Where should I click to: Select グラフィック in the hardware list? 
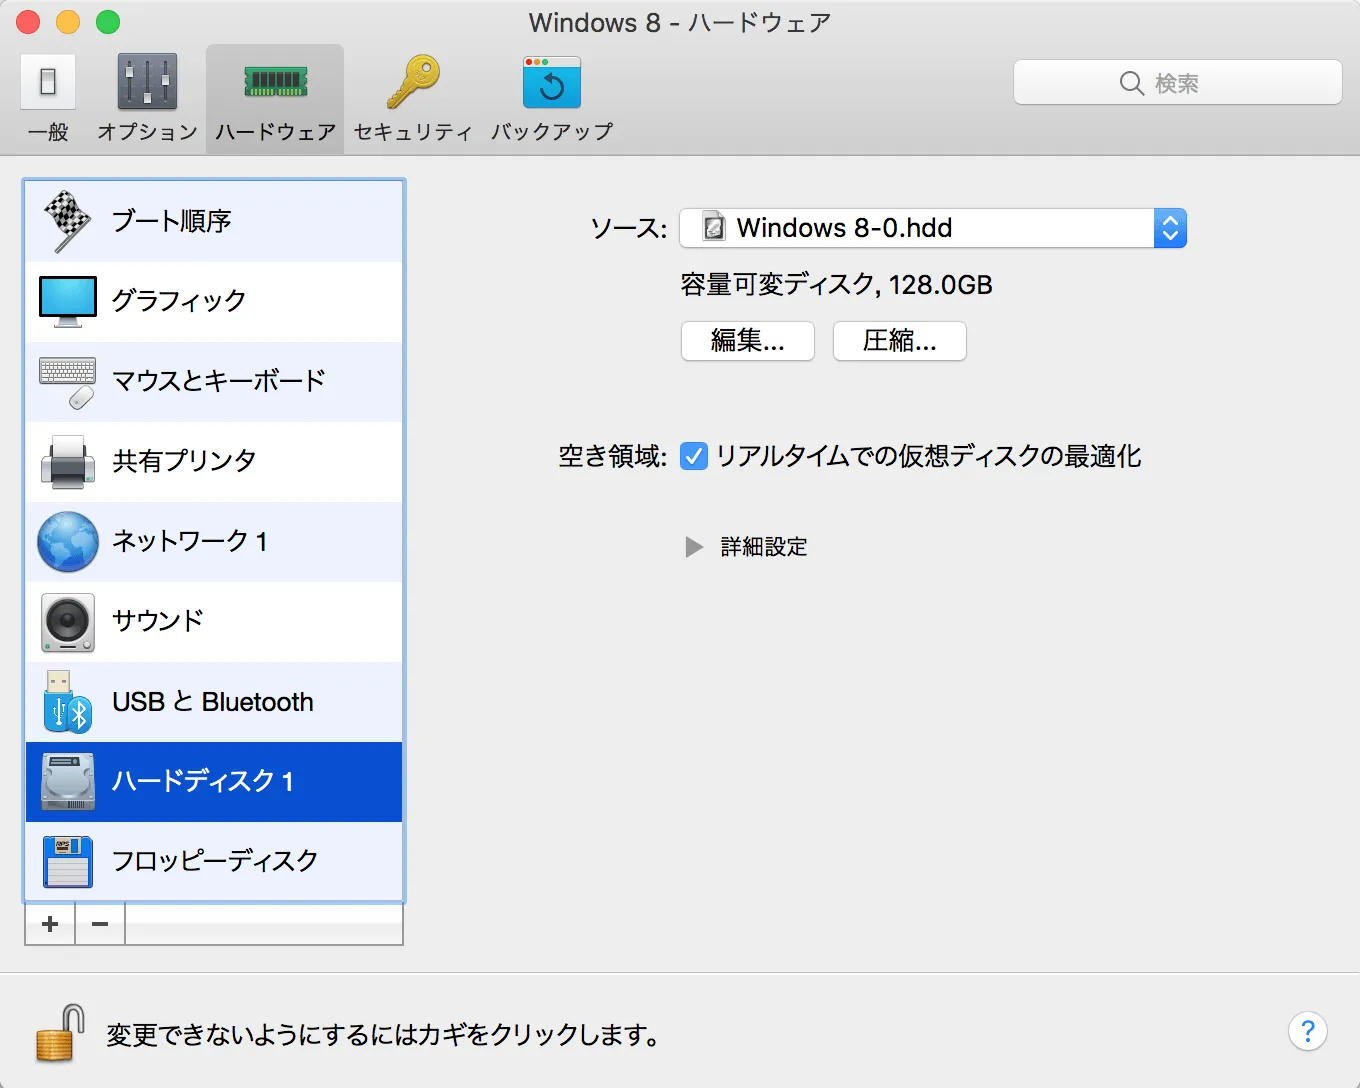pos(214,301)
